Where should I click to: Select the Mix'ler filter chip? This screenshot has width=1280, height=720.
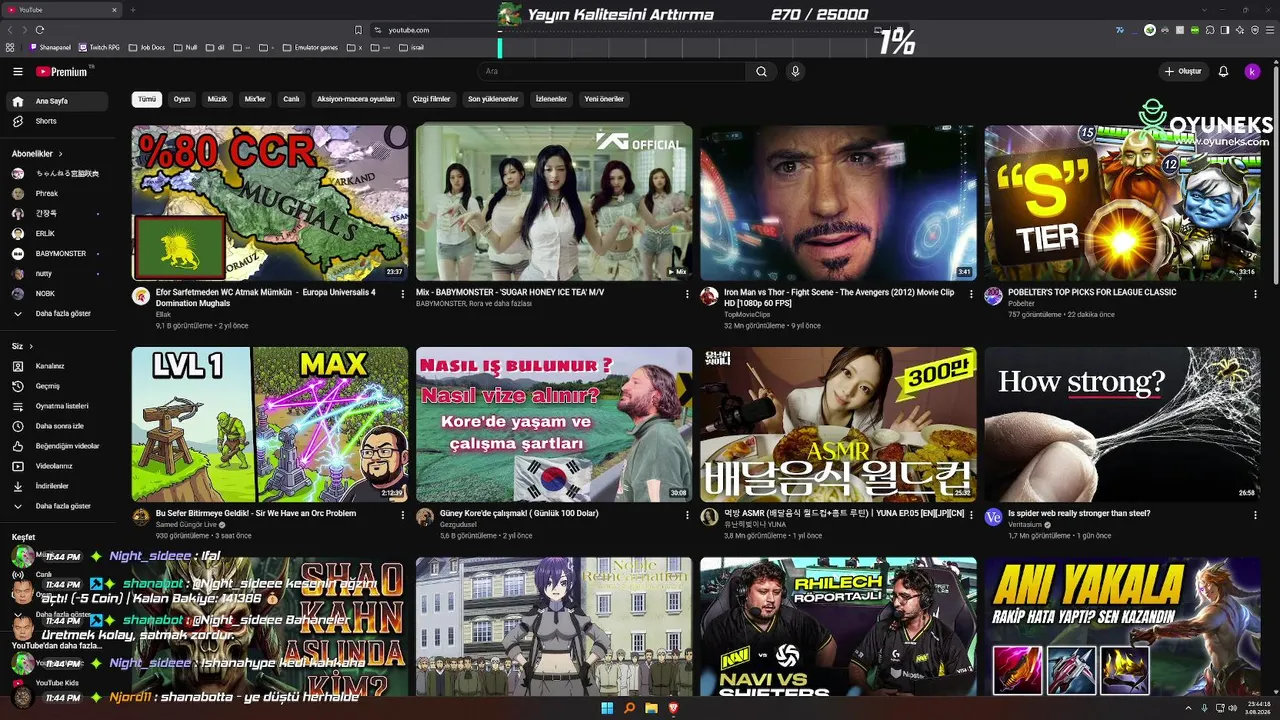[x=255, y=99]
